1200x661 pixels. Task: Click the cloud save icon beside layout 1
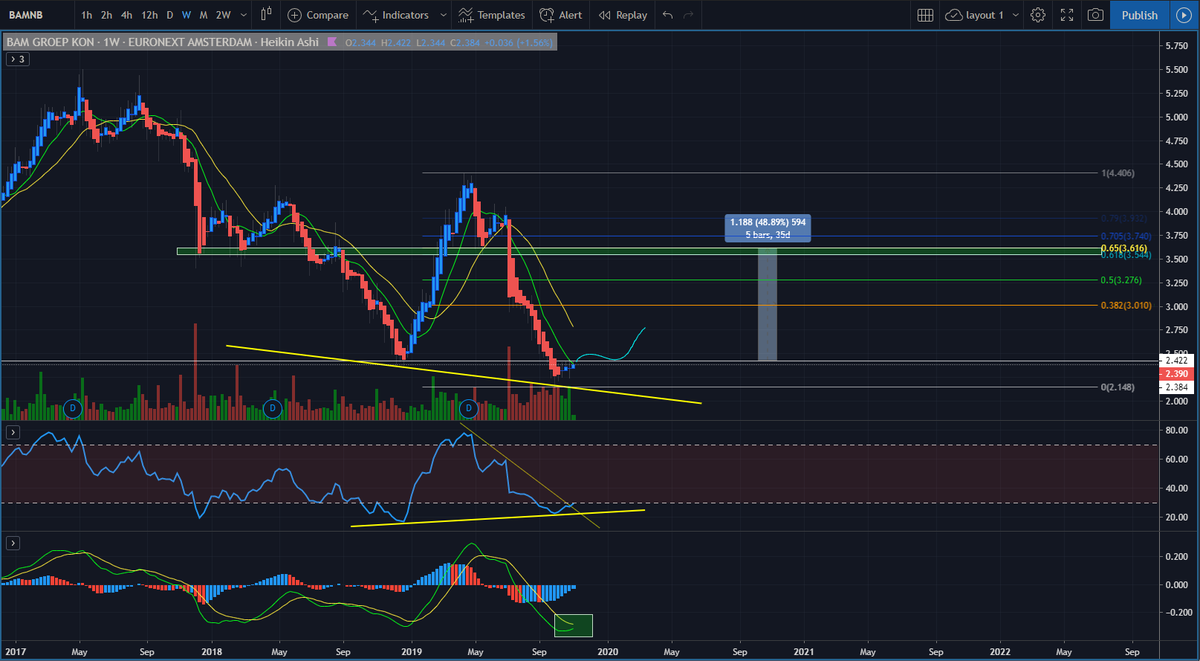(x=953, y=15)
